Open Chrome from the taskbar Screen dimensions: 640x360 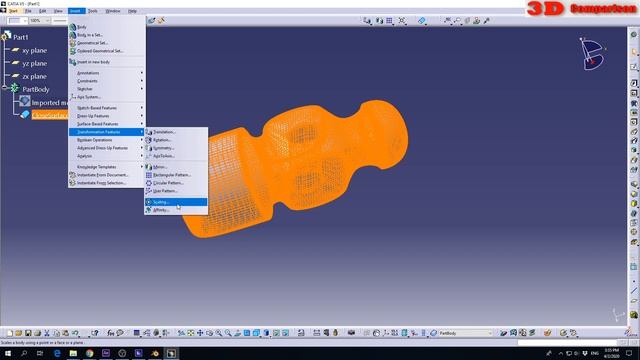pyautogui.click(x=89, y=353)
